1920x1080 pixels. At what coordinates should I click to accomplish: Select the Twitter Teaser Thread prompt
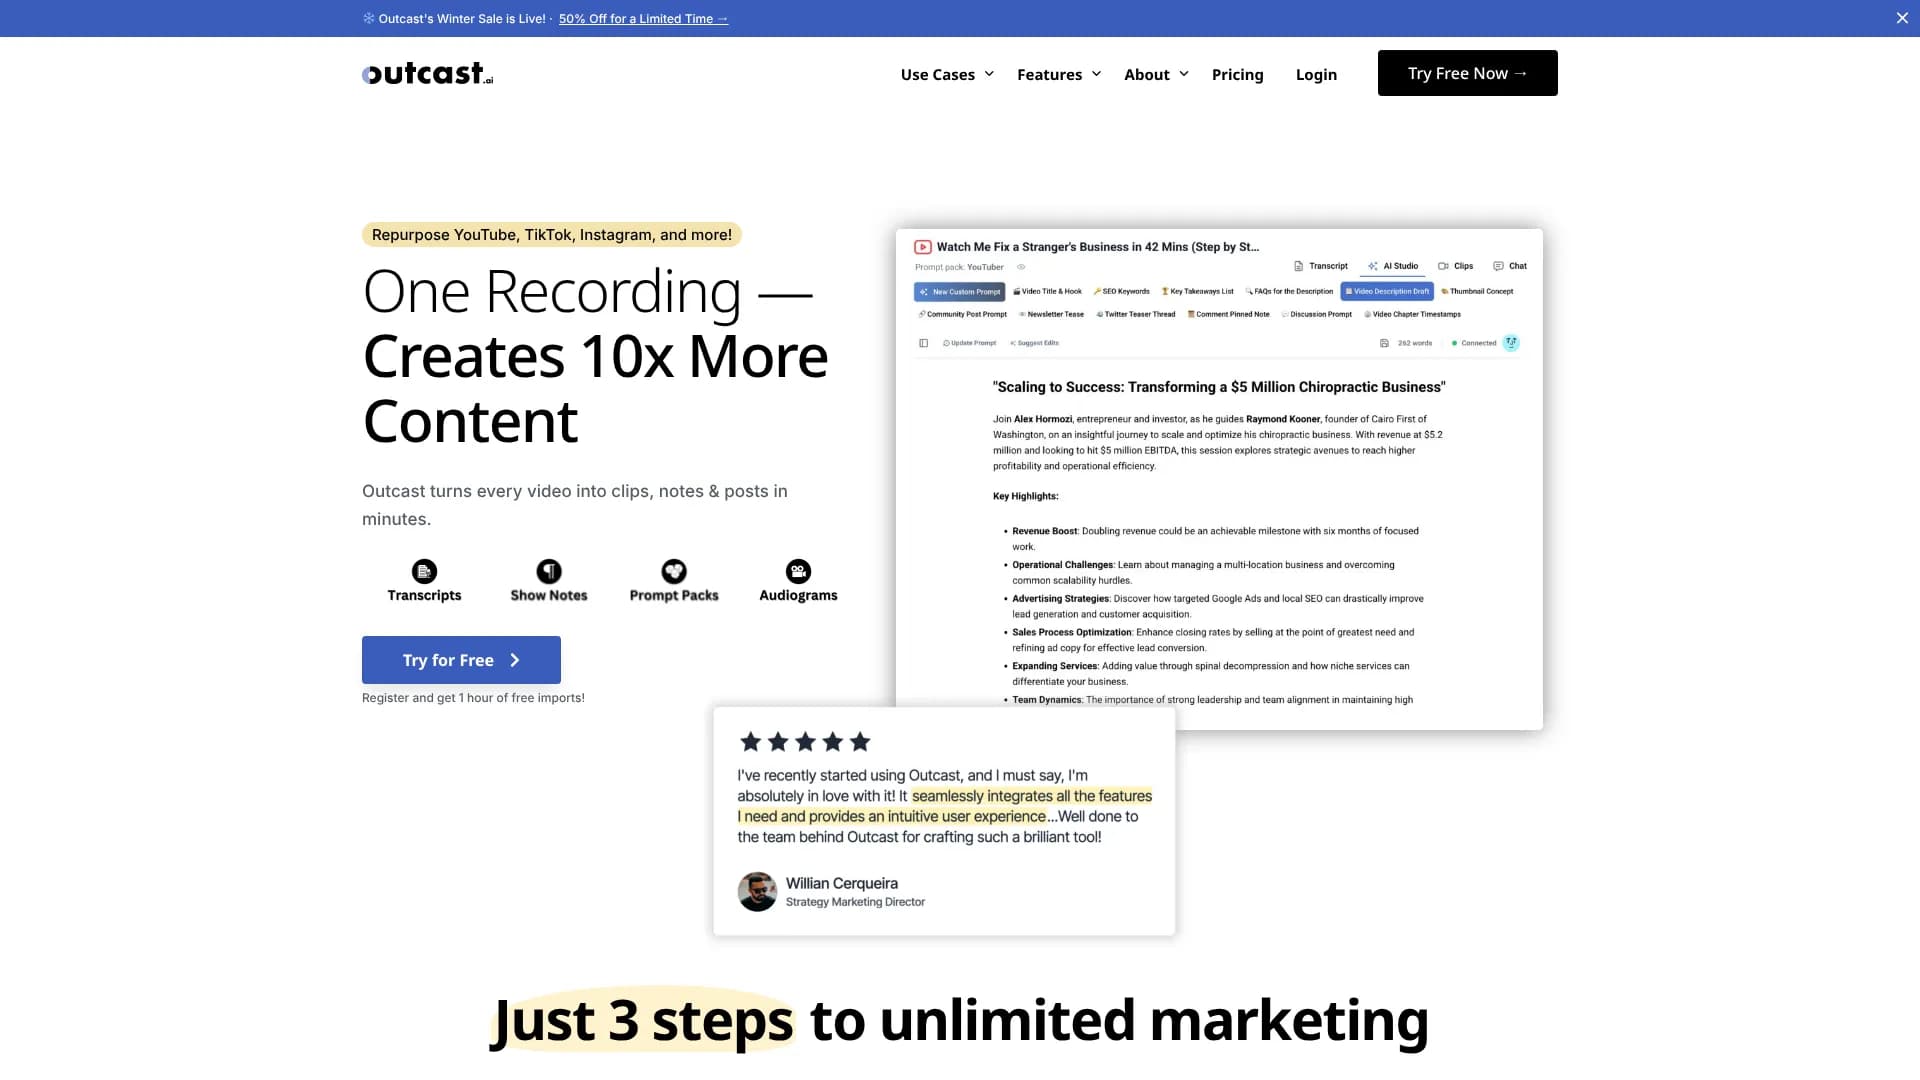(1136, 314)
